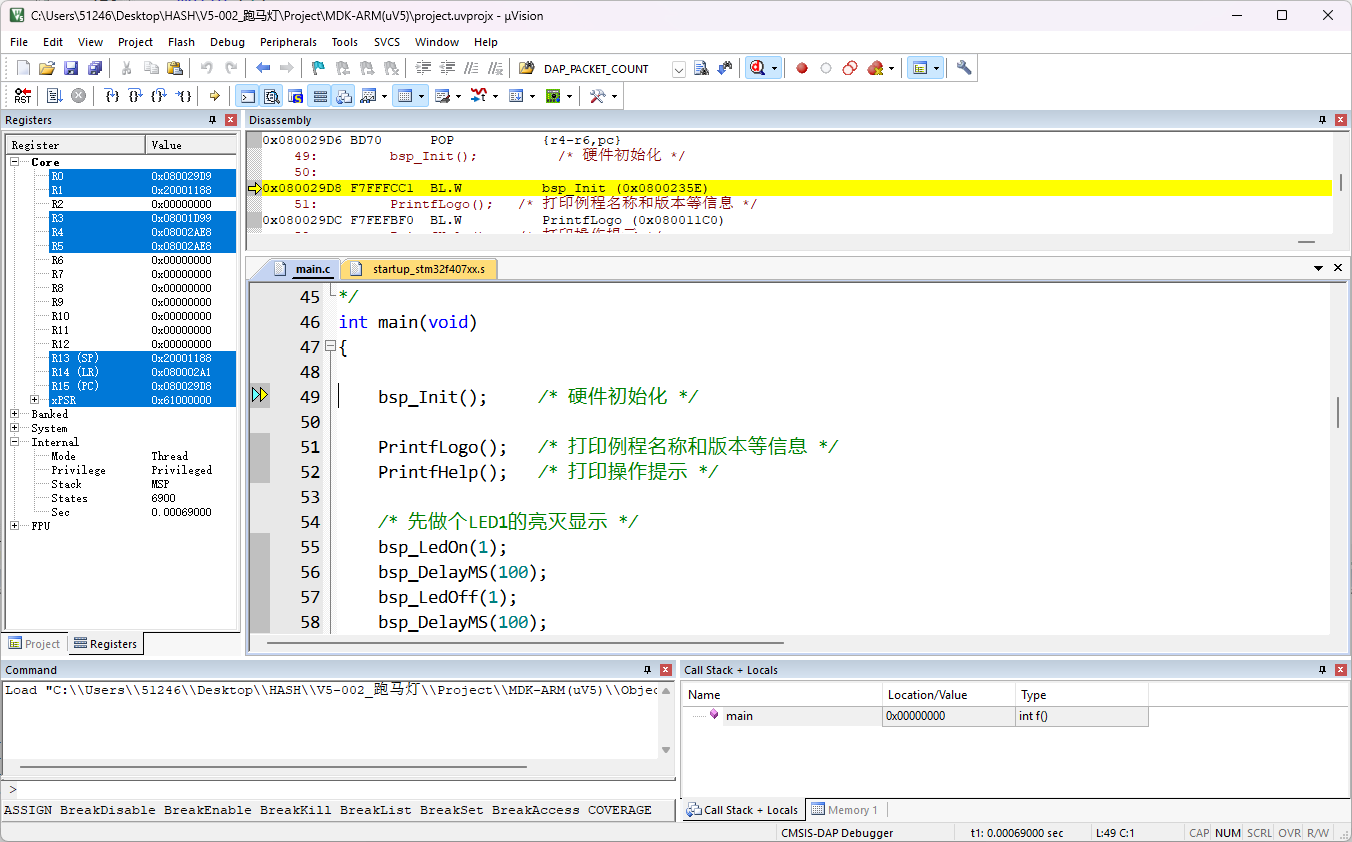The height and width of the screenshot is (842, 1352).
Task: Click Start/Stop Debug Session icon
Action: tap(758, 68)
